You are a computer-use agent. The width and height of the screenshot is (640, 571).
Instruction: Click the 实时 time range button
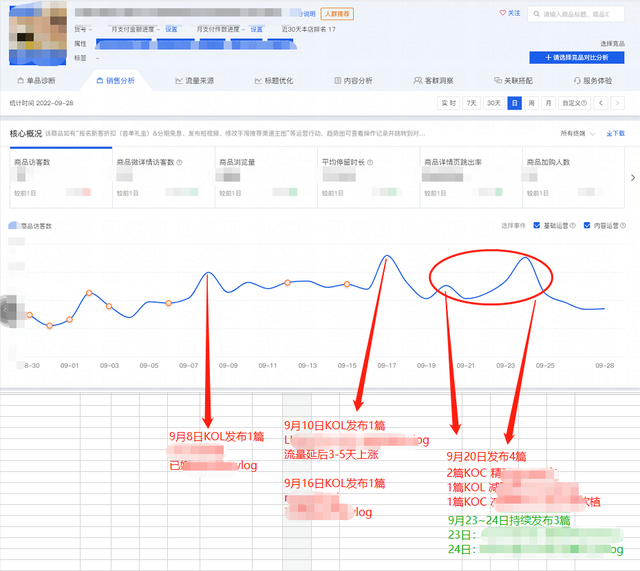(448, 103)
